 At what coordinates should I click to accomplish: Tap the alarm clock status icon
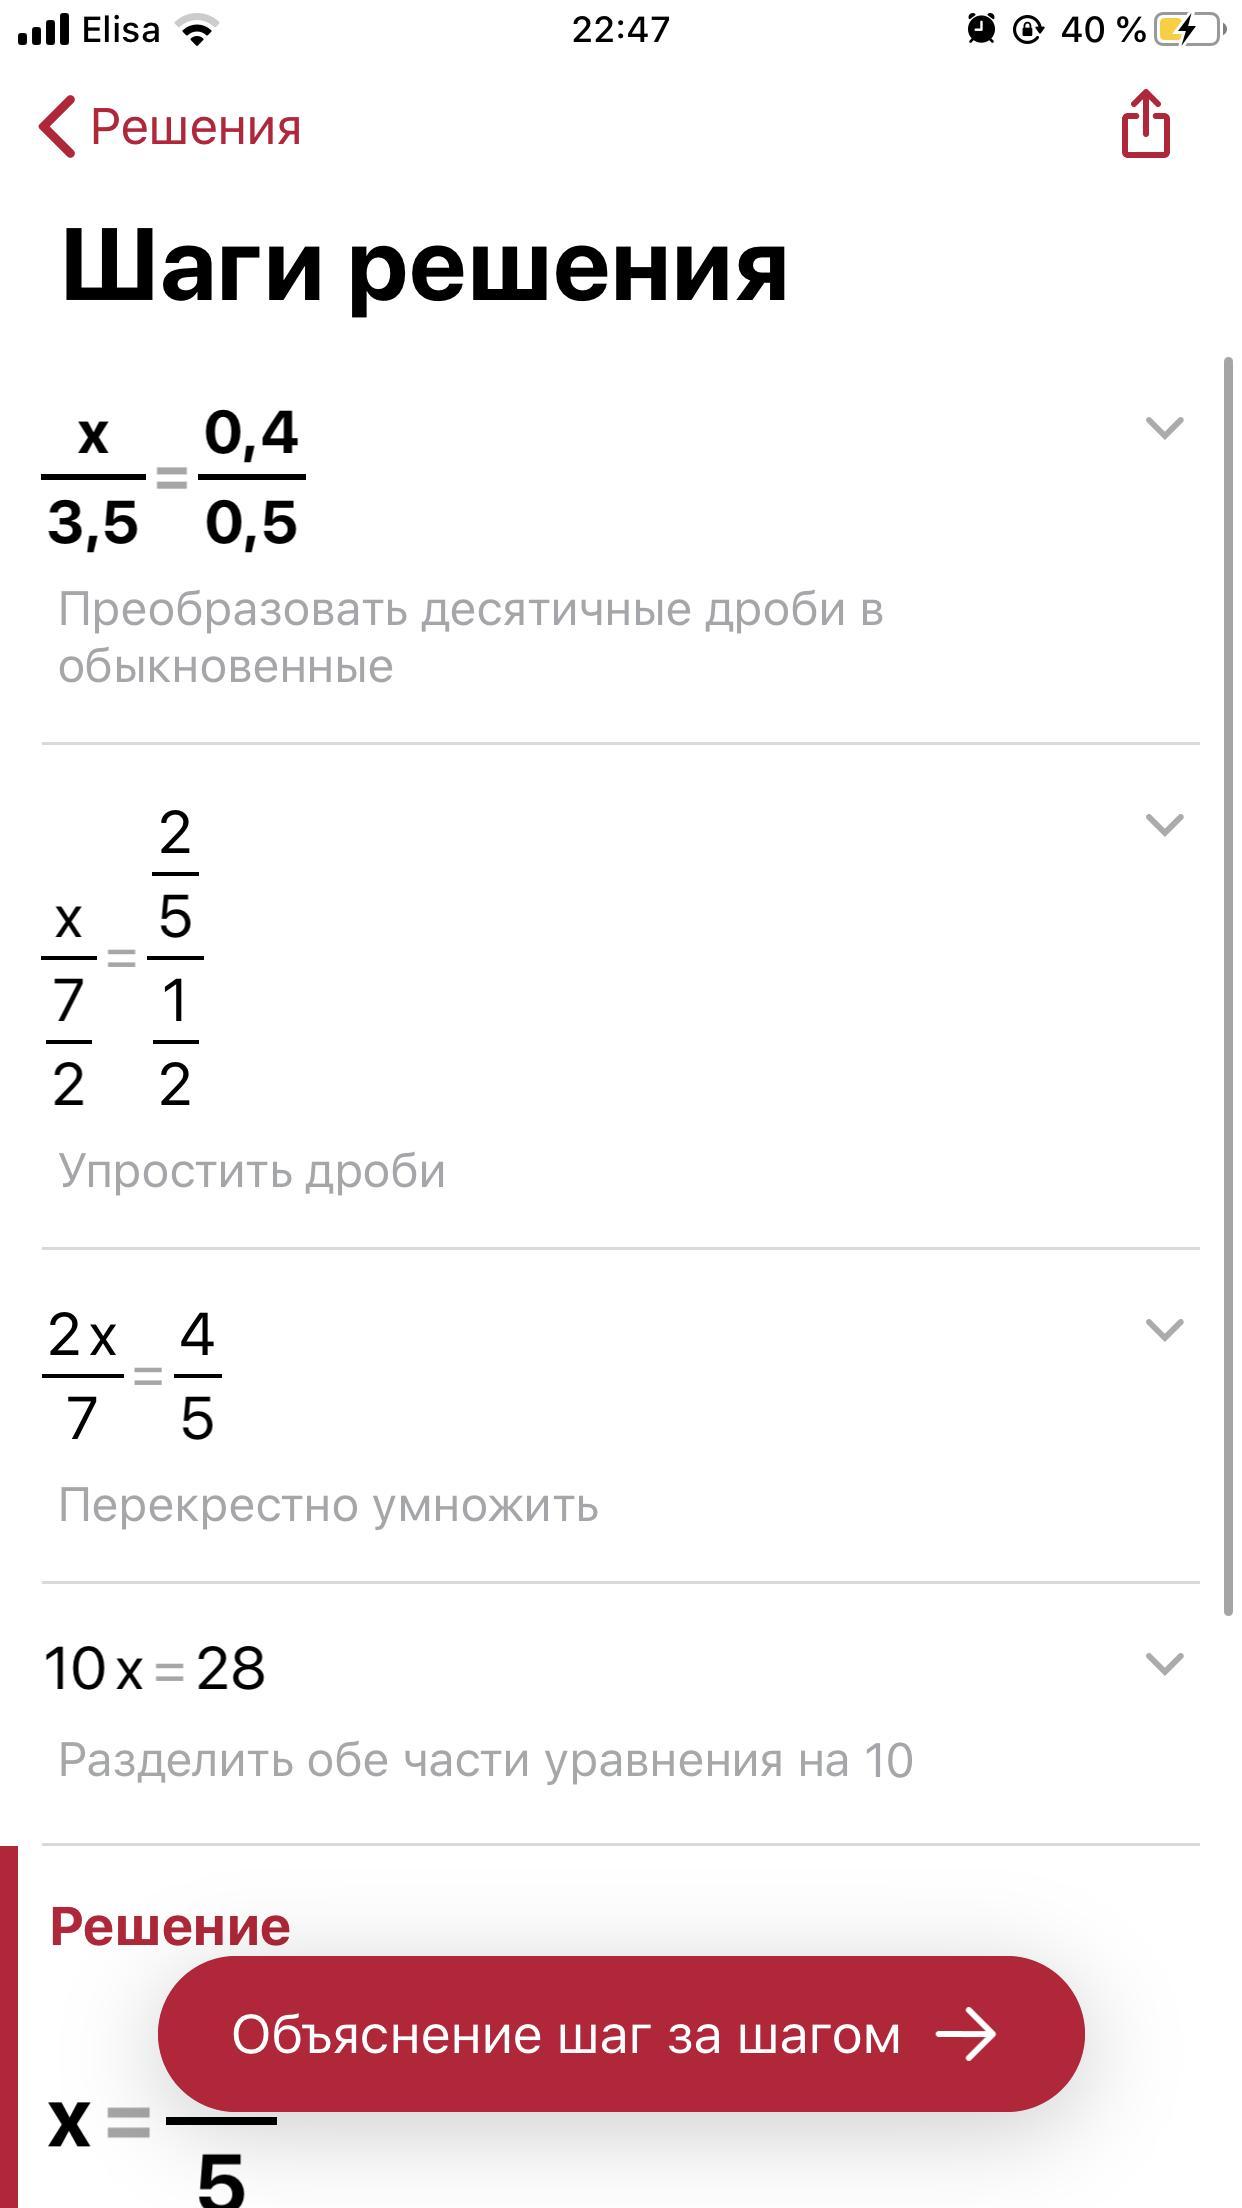pos(981,30)
